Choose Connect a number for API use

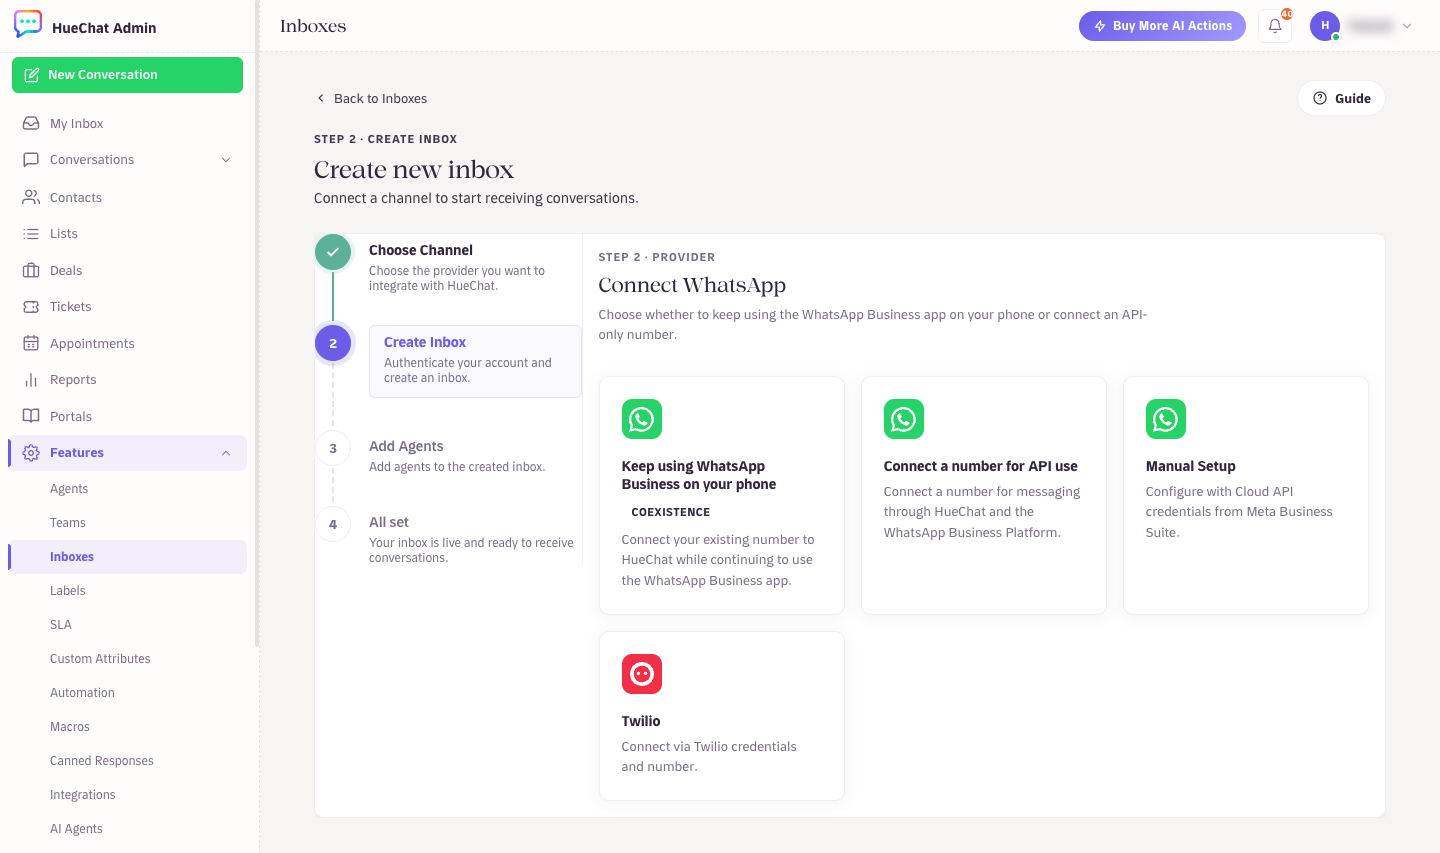pyautogui.click(x=984, y=495)
